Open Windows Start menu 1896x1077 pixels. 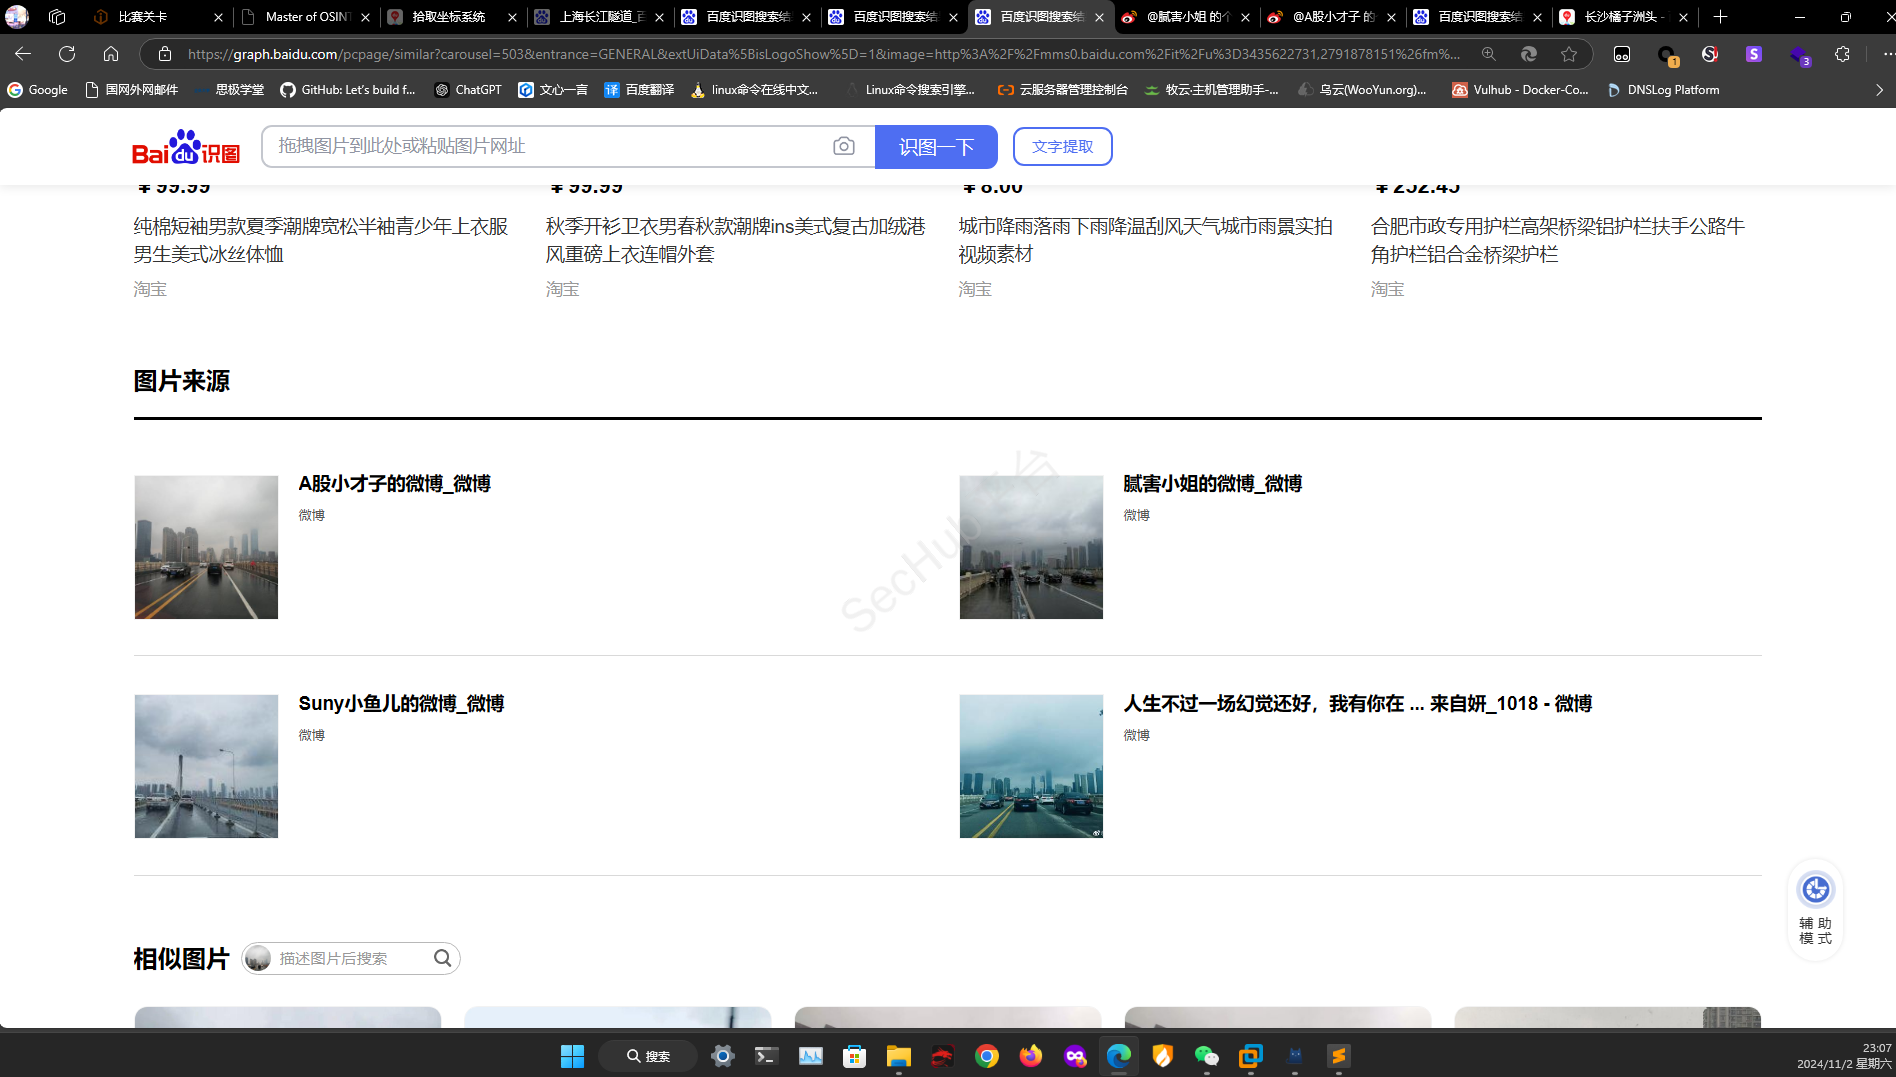tap(572, 1056)
